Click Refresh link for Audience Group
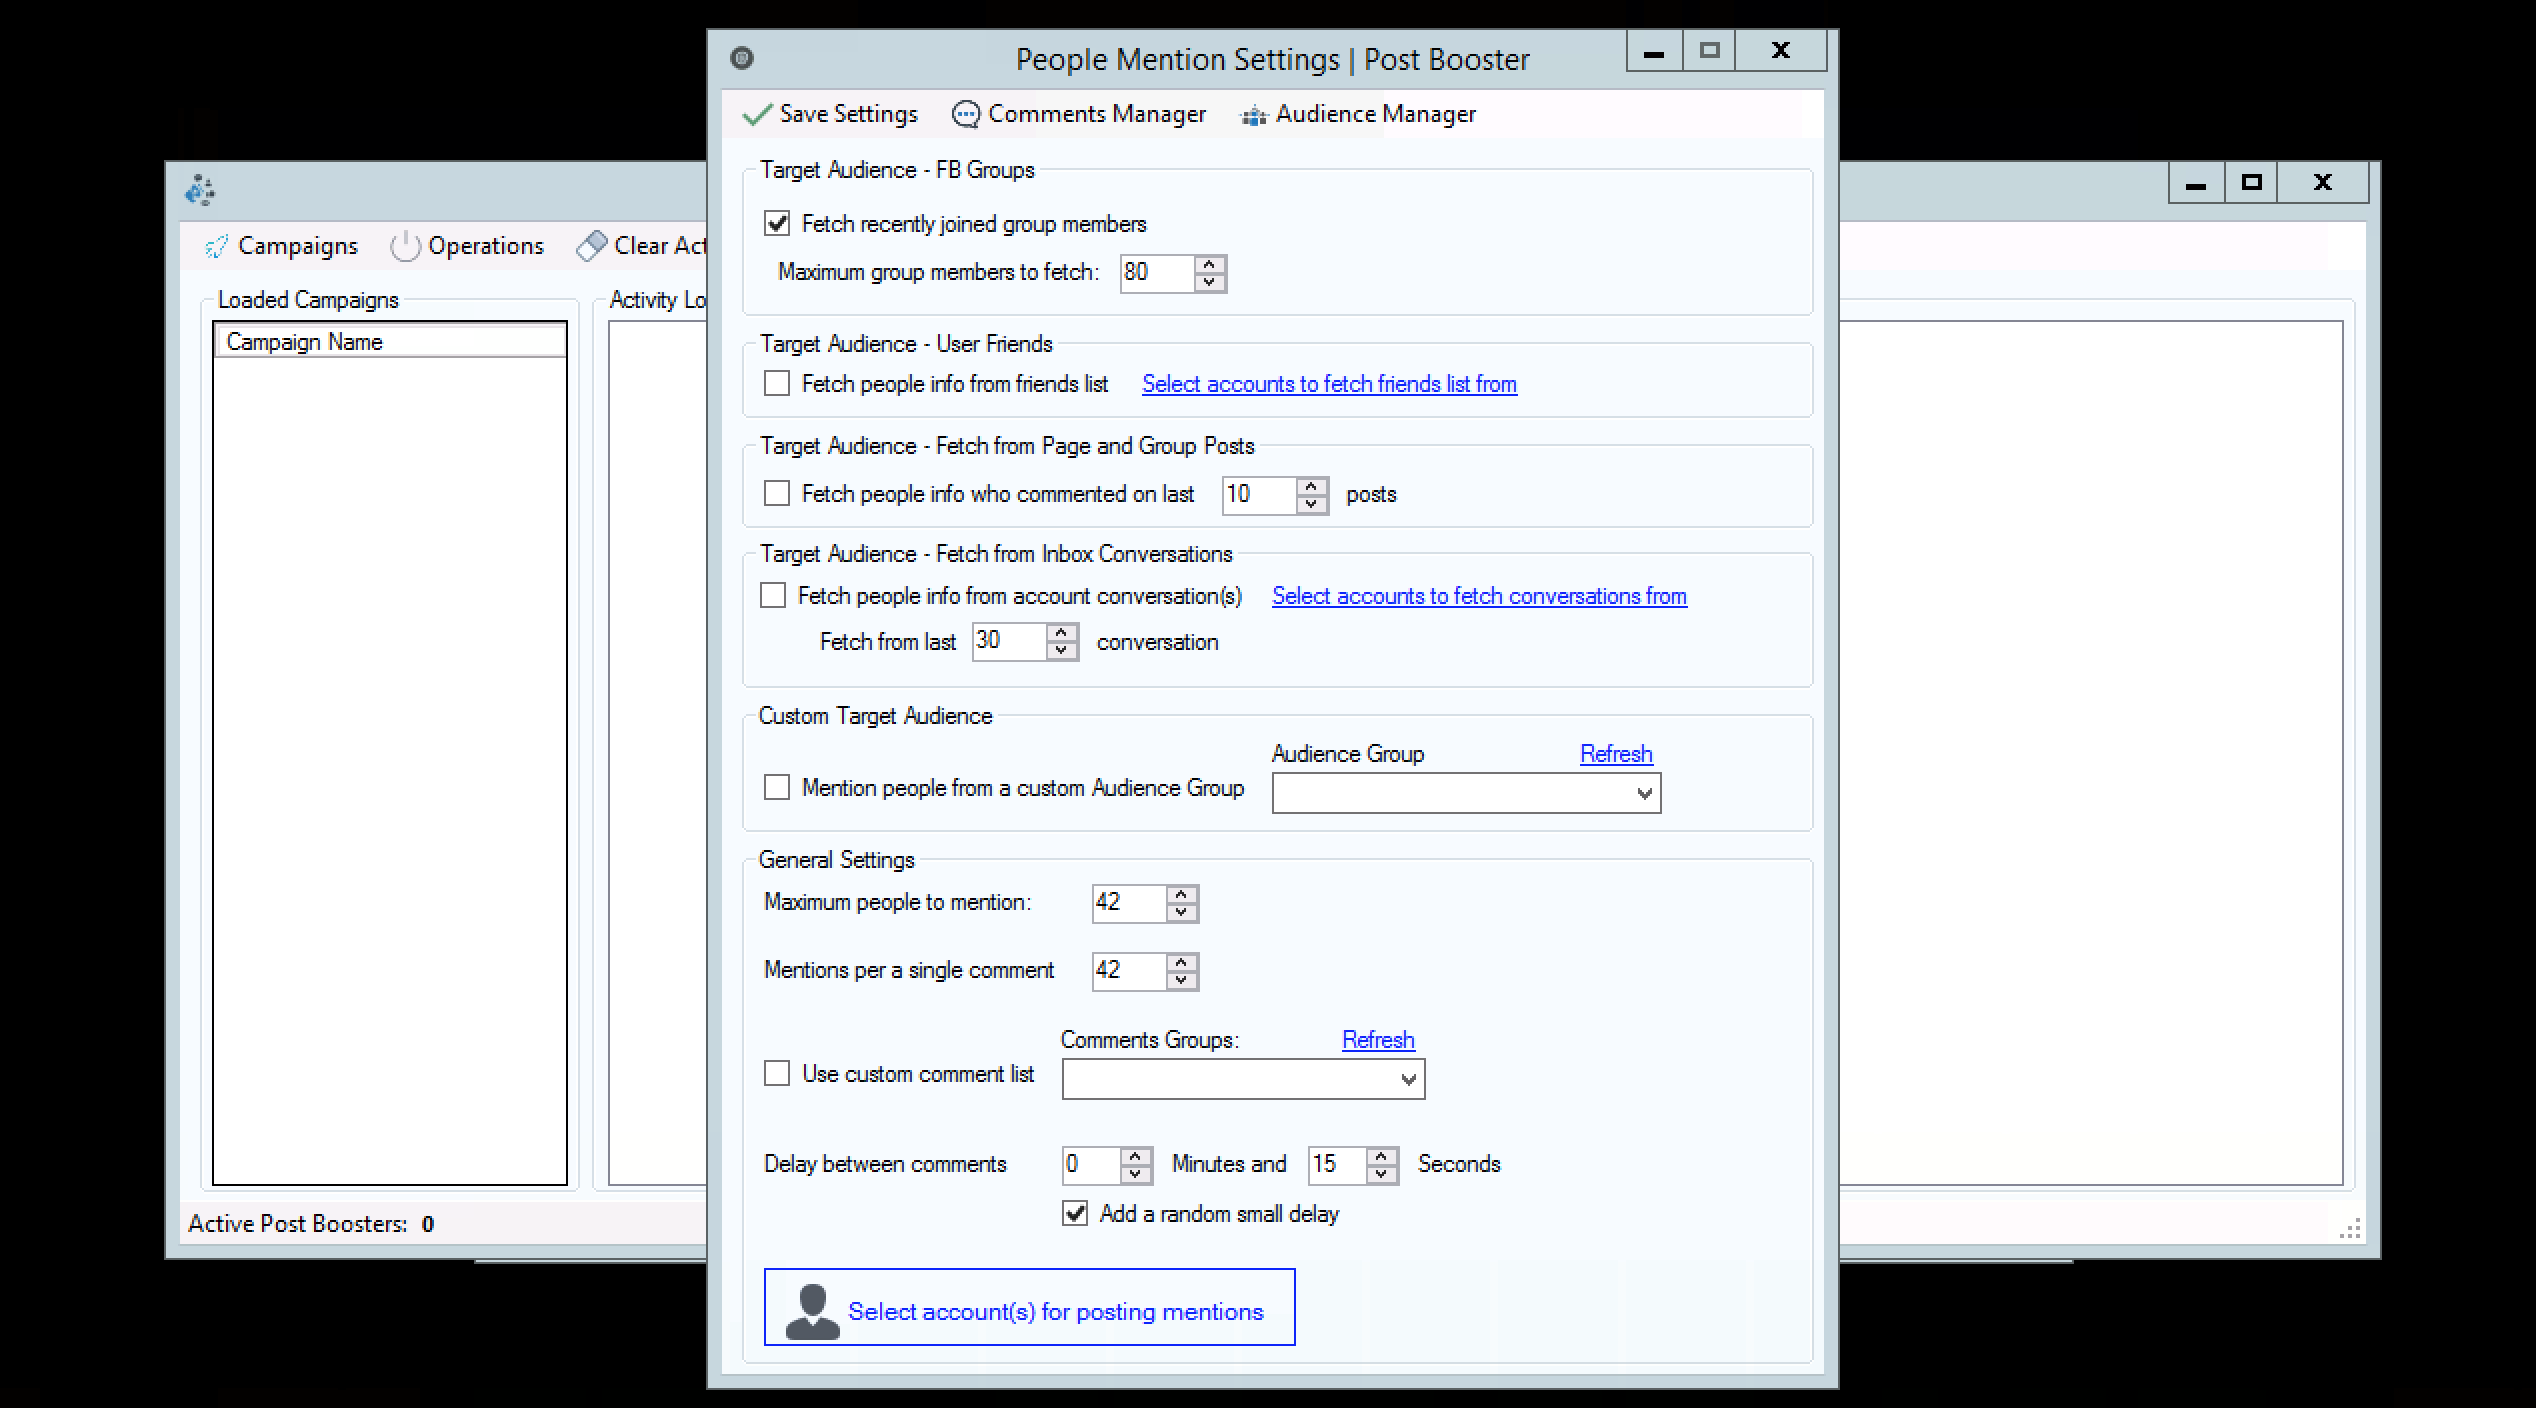 click(1616, 754)
